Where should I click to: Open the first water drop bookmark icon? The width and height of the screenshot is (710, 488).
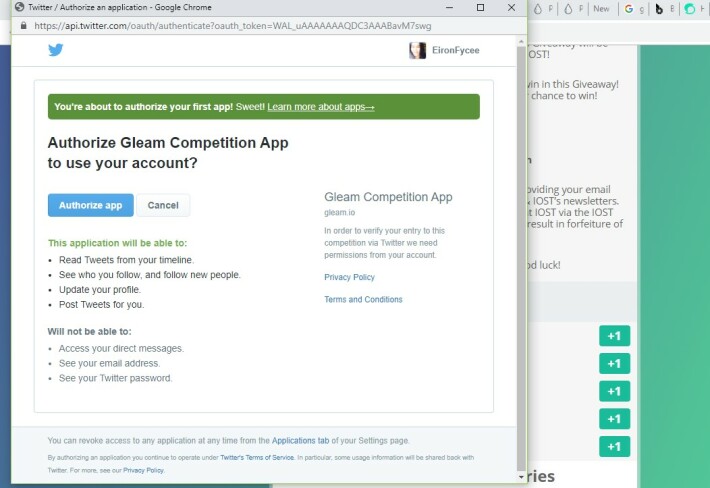[537, 9]
